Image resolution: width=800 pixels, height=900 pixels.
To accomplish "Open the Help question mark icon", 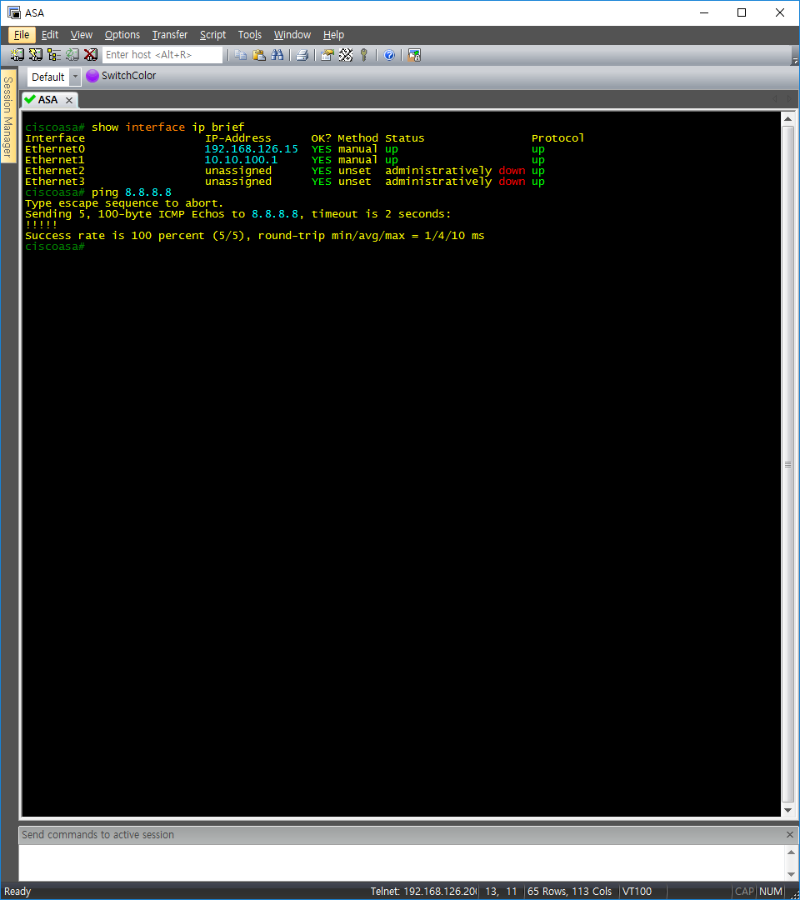I will [x=389, y=55].
